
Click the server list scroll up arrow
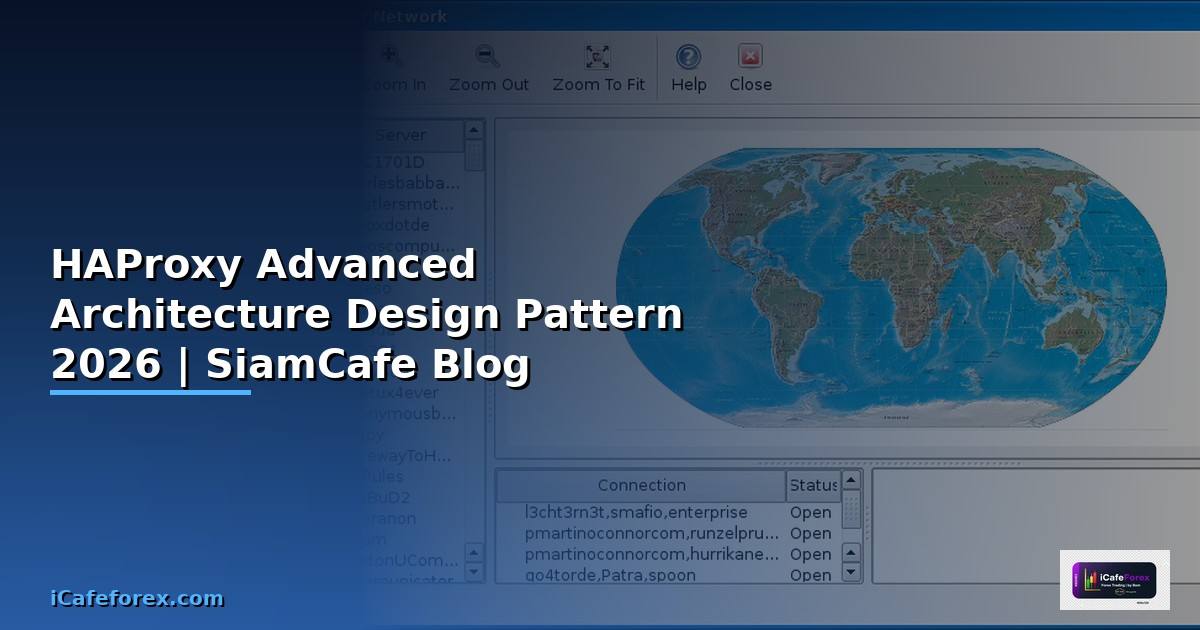coord(474,130)
